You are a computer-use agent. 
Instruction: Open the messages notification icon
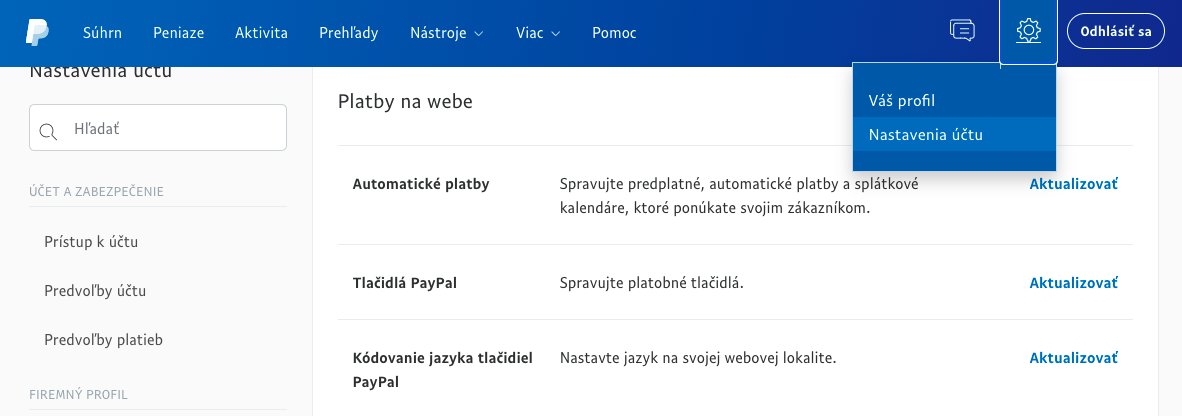pos(962,31)
